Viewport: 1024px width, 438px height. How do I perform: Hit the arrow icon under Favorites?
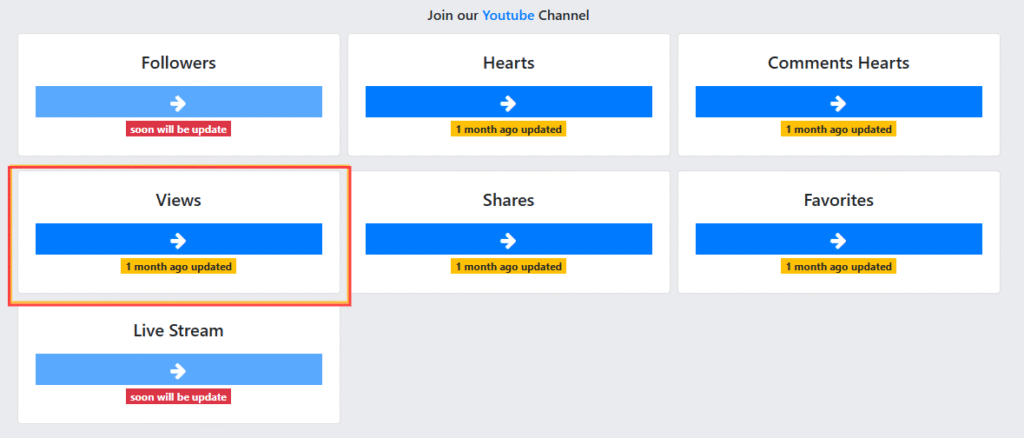pos(838,240)
